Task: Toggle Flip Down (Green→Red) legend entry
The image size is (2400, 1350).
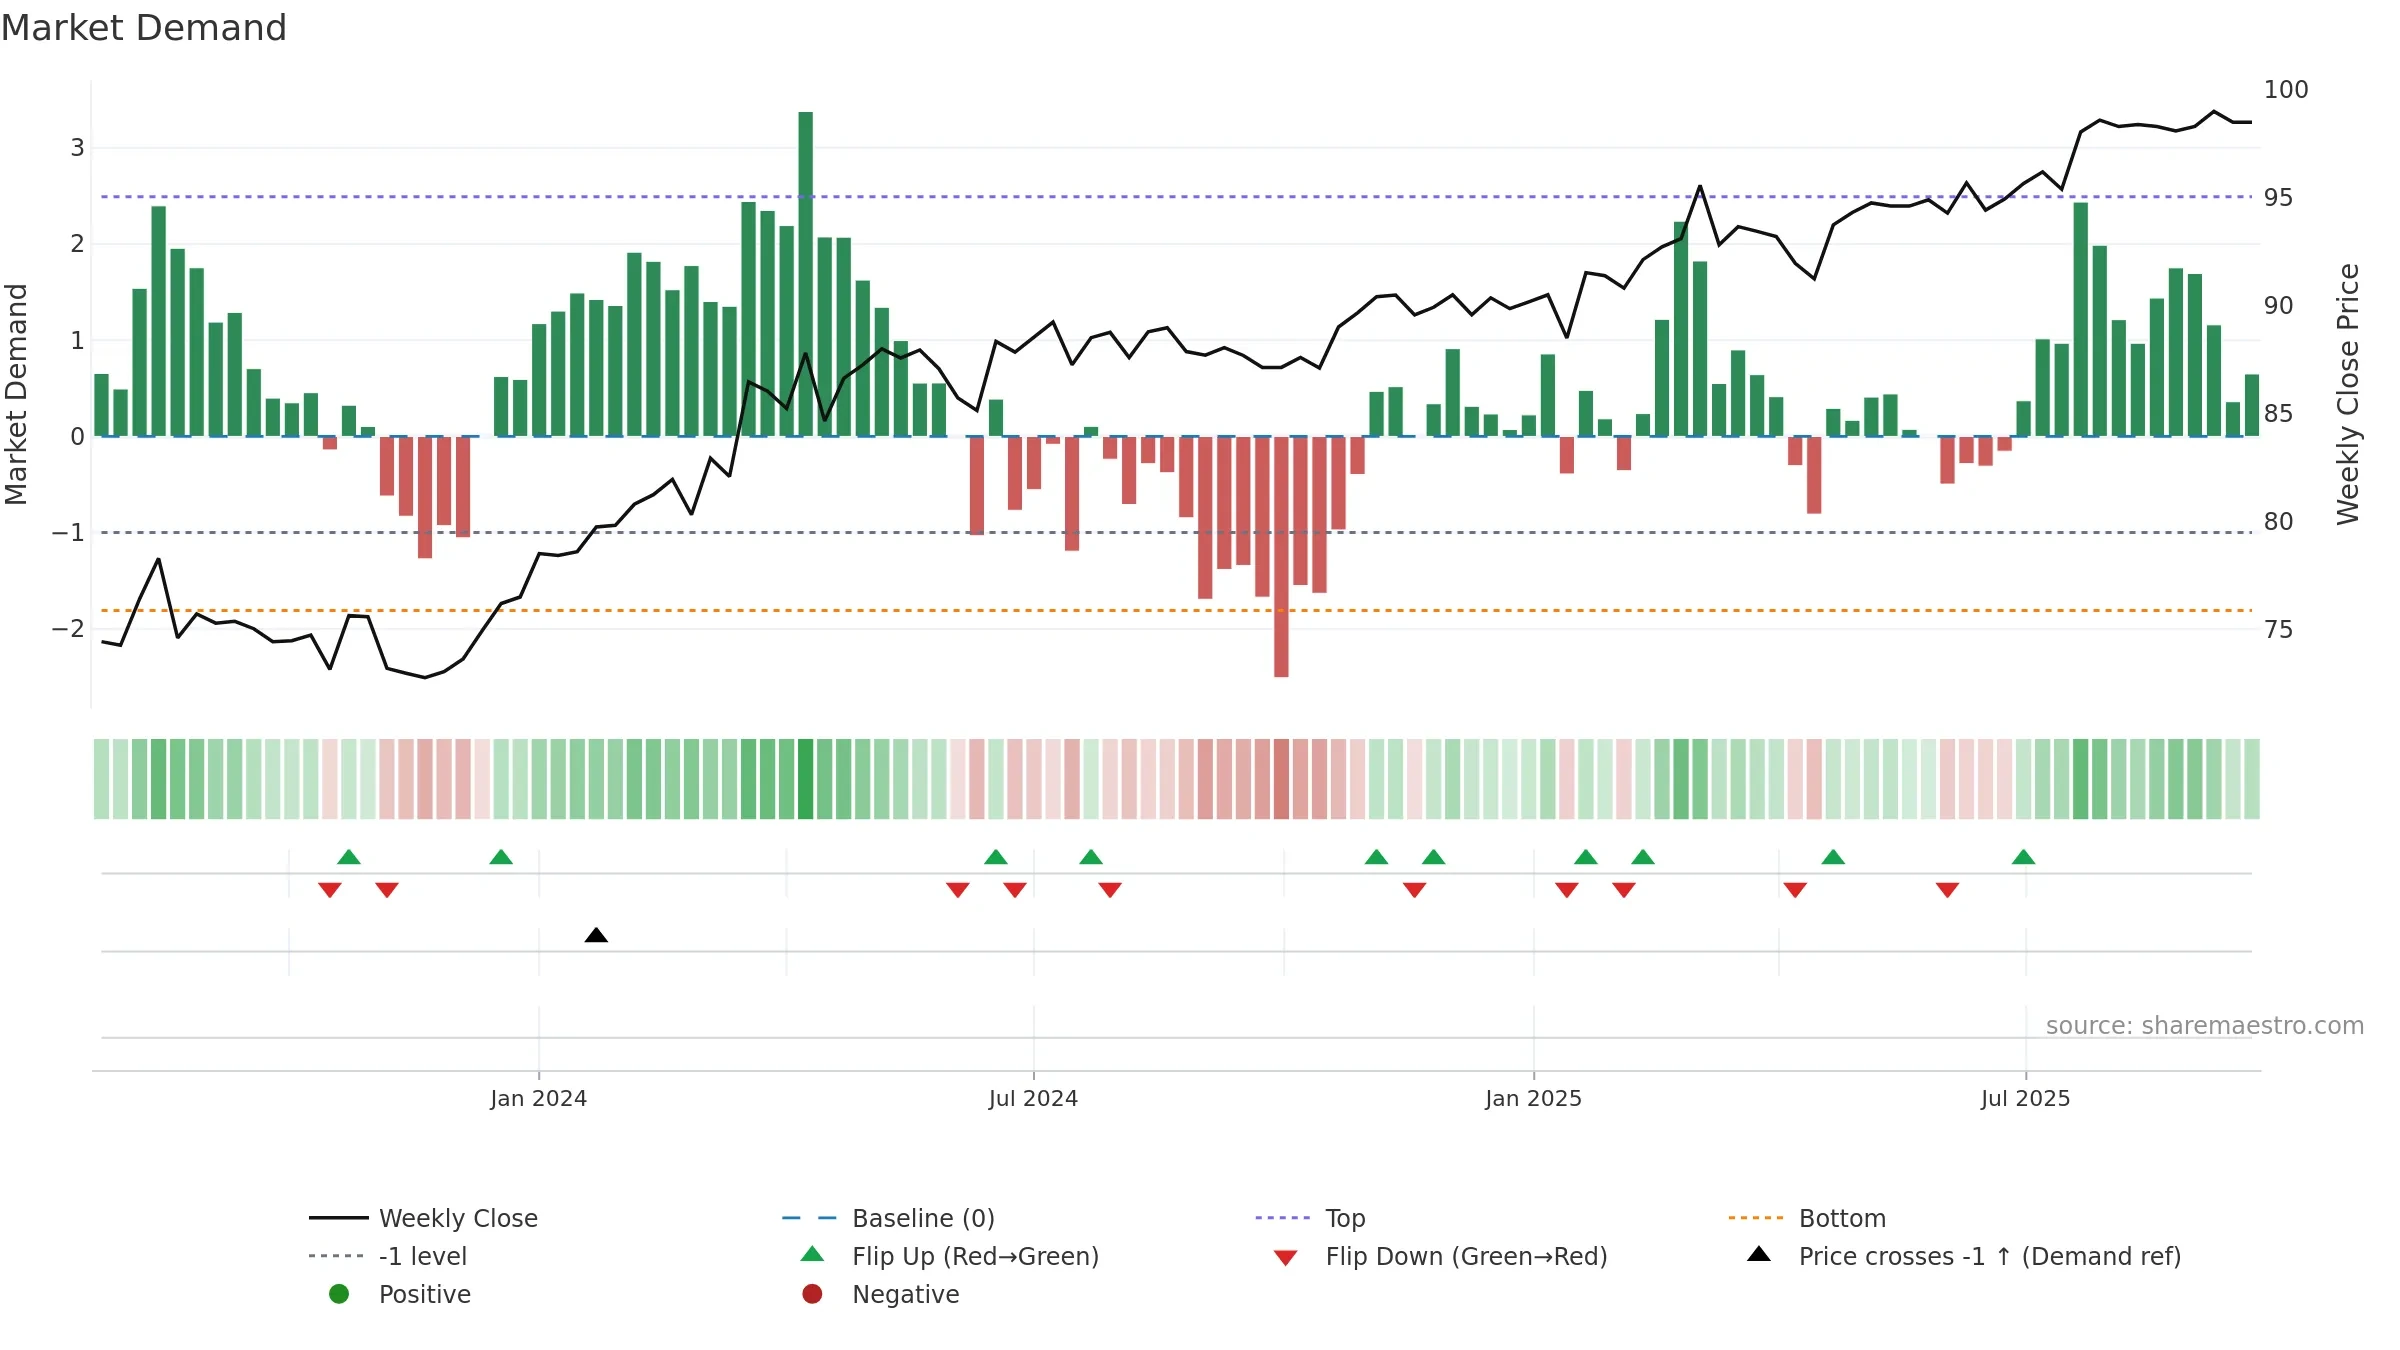Action: point(1440,1256)
